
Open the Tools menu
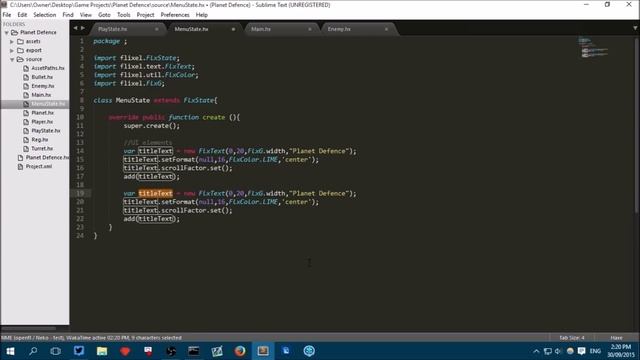[x=123, y=15]
